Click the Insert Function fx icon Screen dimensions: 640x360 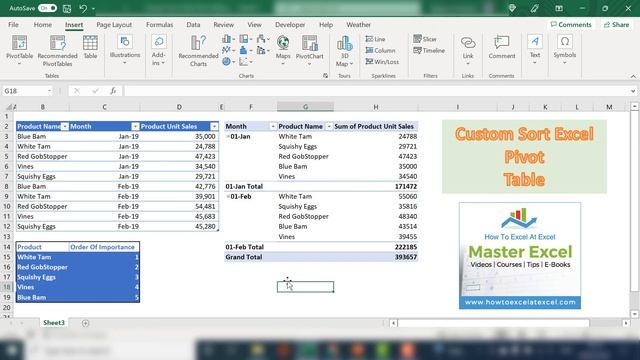(x=113, y=91)
